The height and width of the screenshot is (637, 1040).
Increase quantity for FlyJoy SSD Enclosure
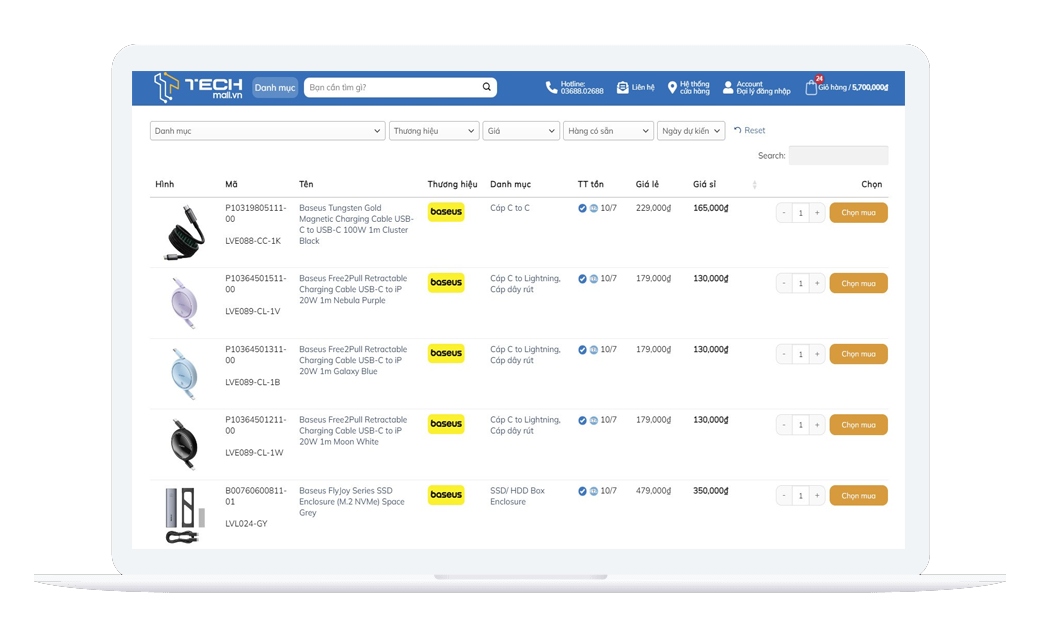(817, 496)
